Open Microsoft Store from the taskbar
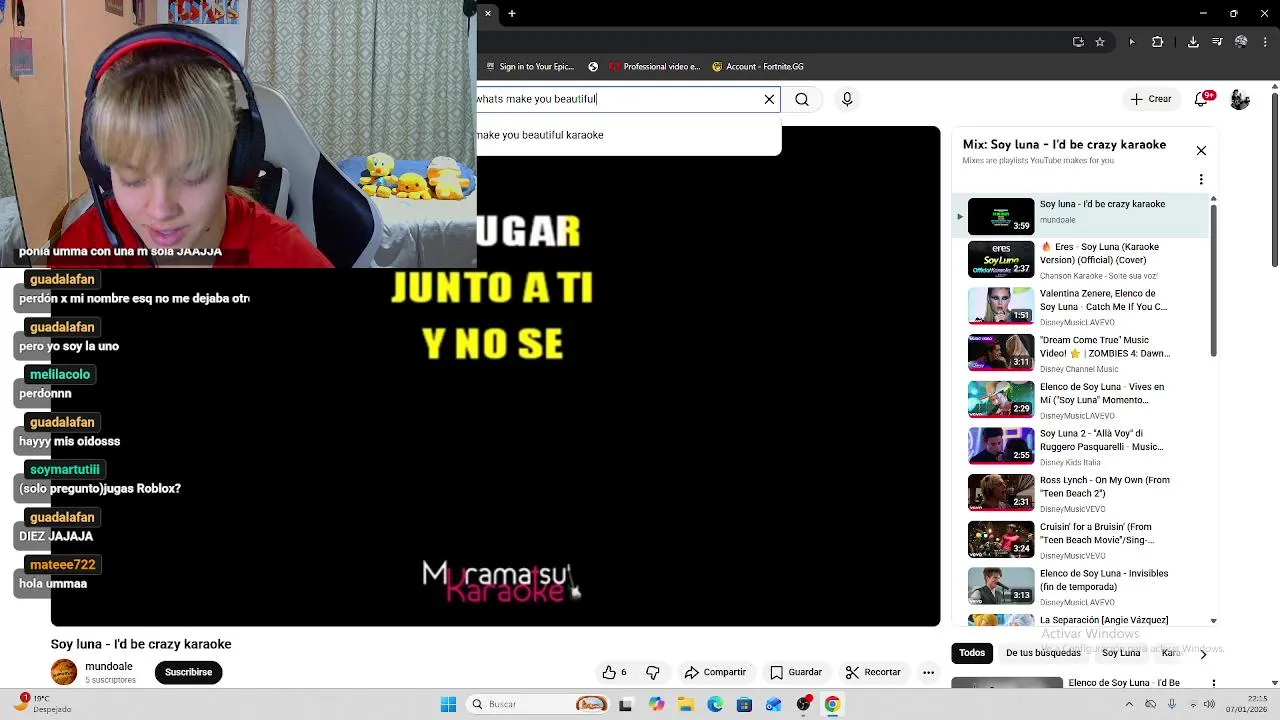 [x=744, y=704]
